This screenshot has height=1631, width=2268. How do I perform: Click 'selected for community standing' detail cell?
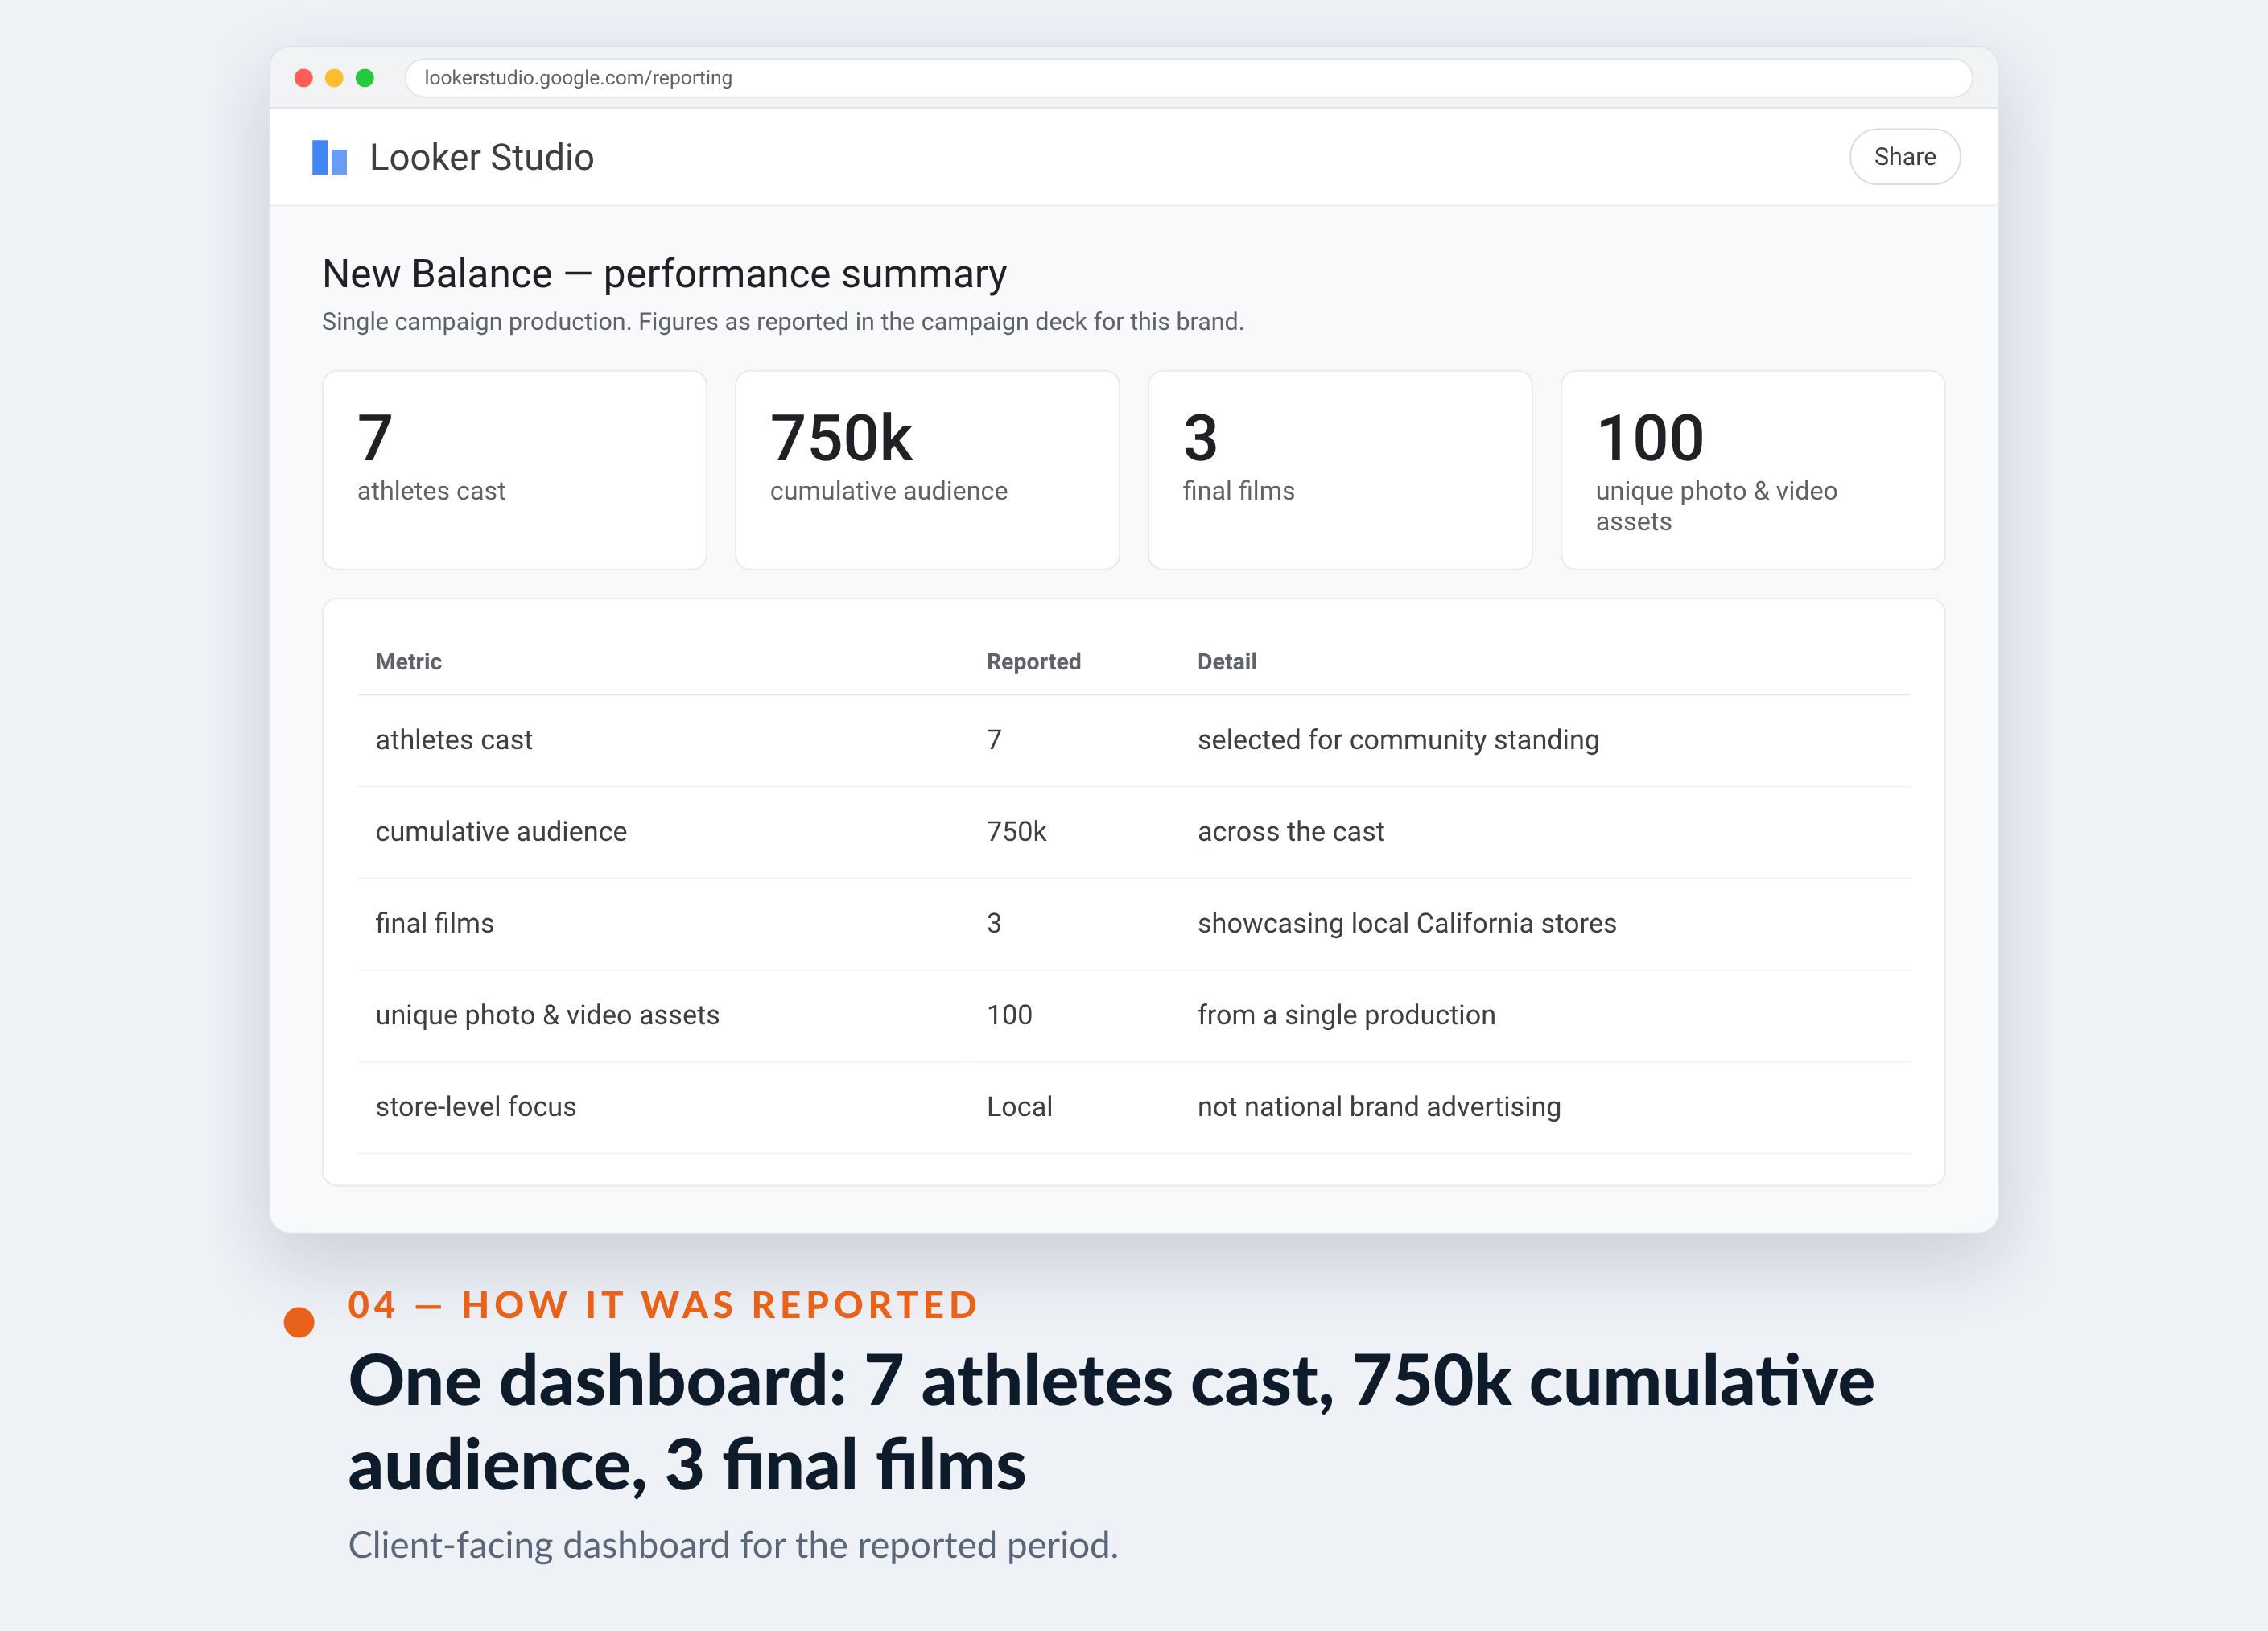pos(1398,740)
